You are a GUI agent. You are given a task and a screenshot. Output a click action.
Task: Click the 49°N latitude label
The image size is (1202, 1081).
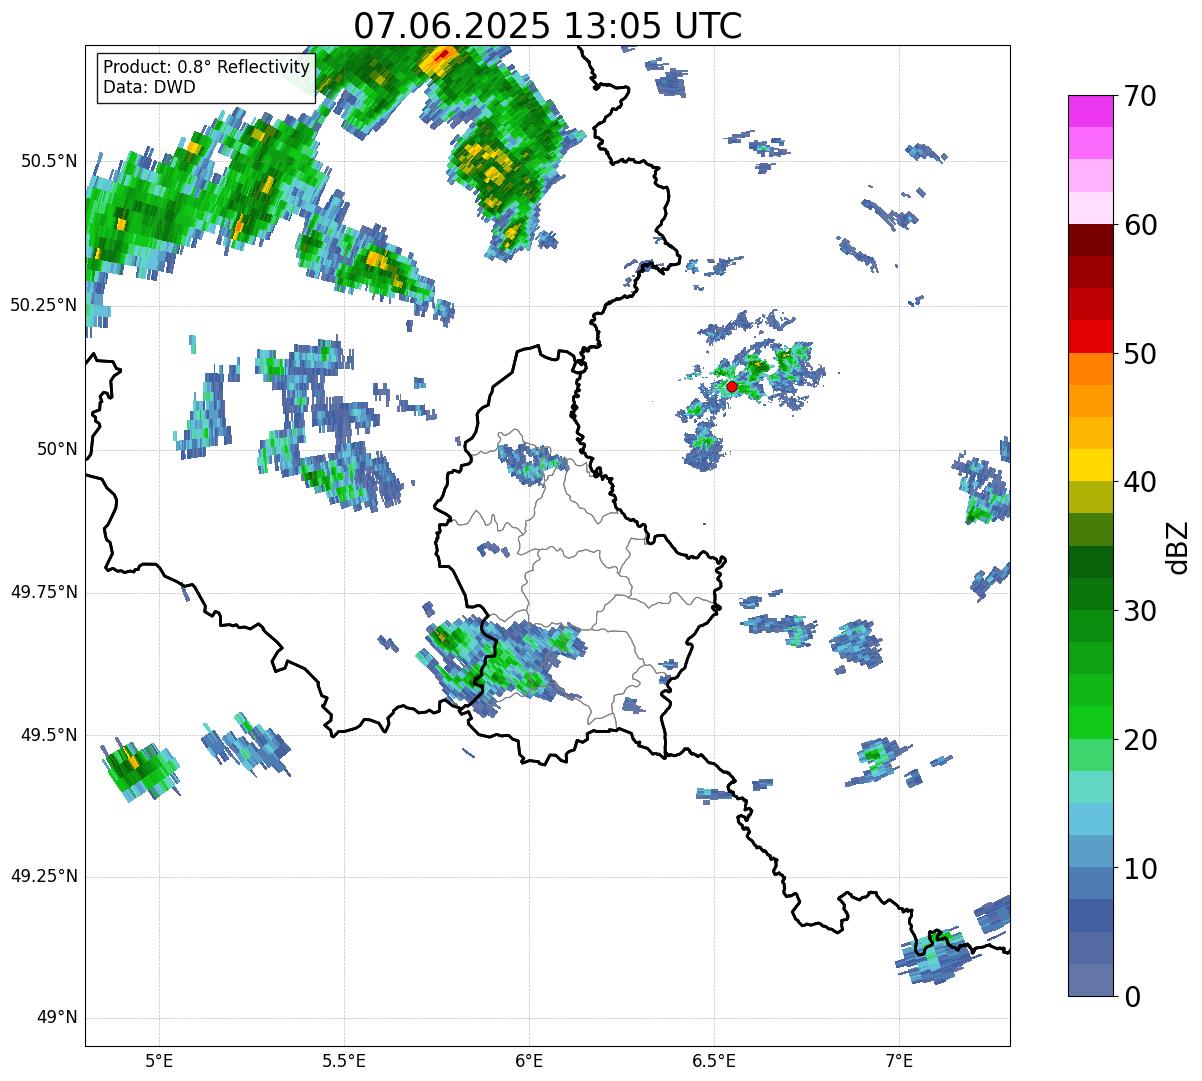pos(57,1018)
